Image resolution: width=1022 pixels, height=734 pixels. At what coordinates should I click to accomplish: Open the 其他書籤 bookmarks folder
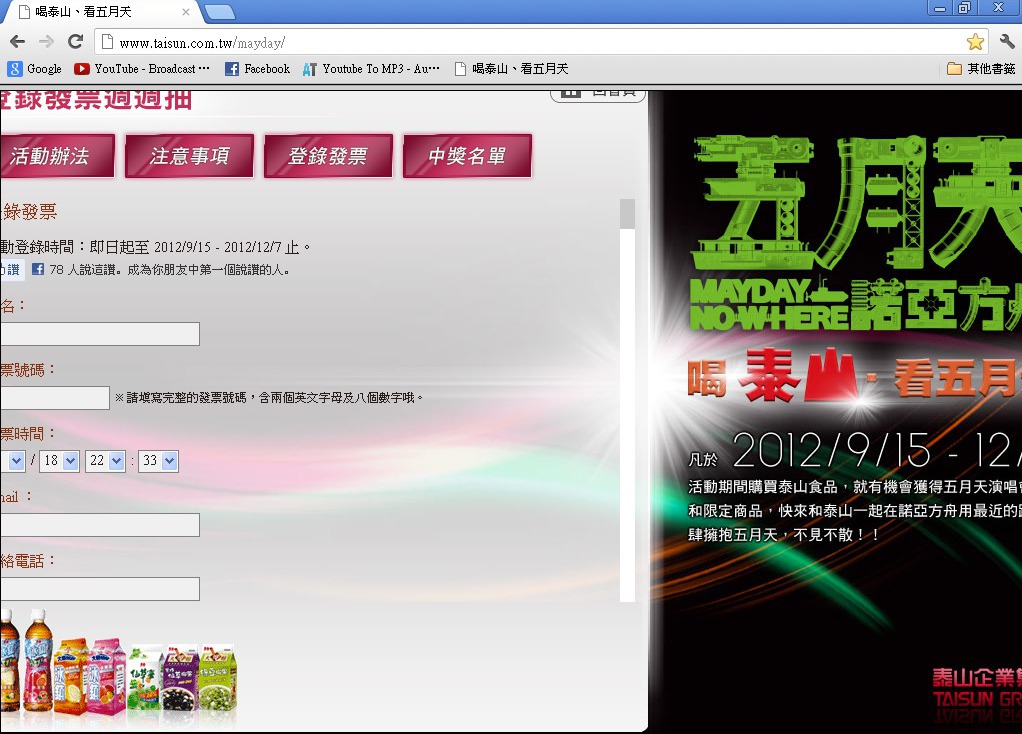pyautogui.click(x=981, y=68)
